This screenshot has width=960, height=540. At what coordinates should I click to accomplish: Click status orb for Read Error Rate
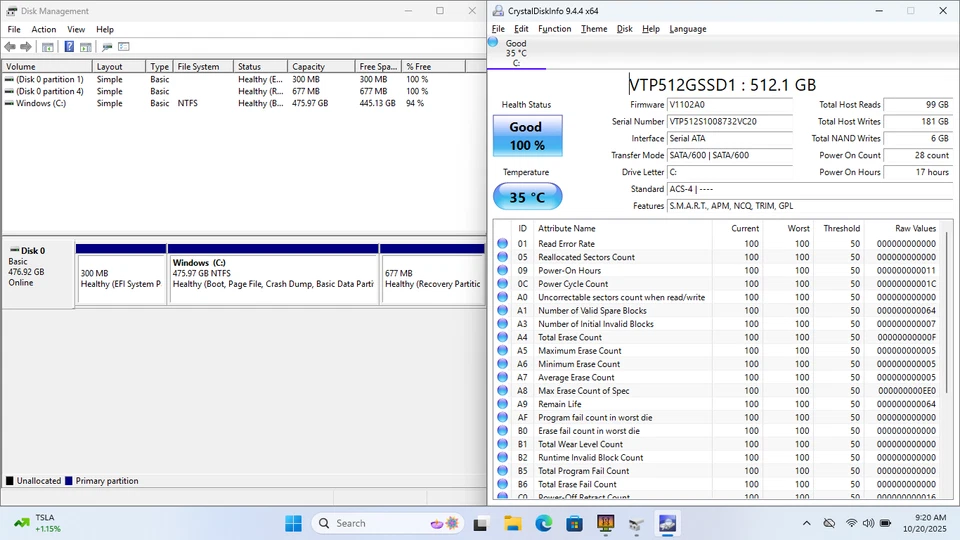pyautogui.click(x=503, y=244)
